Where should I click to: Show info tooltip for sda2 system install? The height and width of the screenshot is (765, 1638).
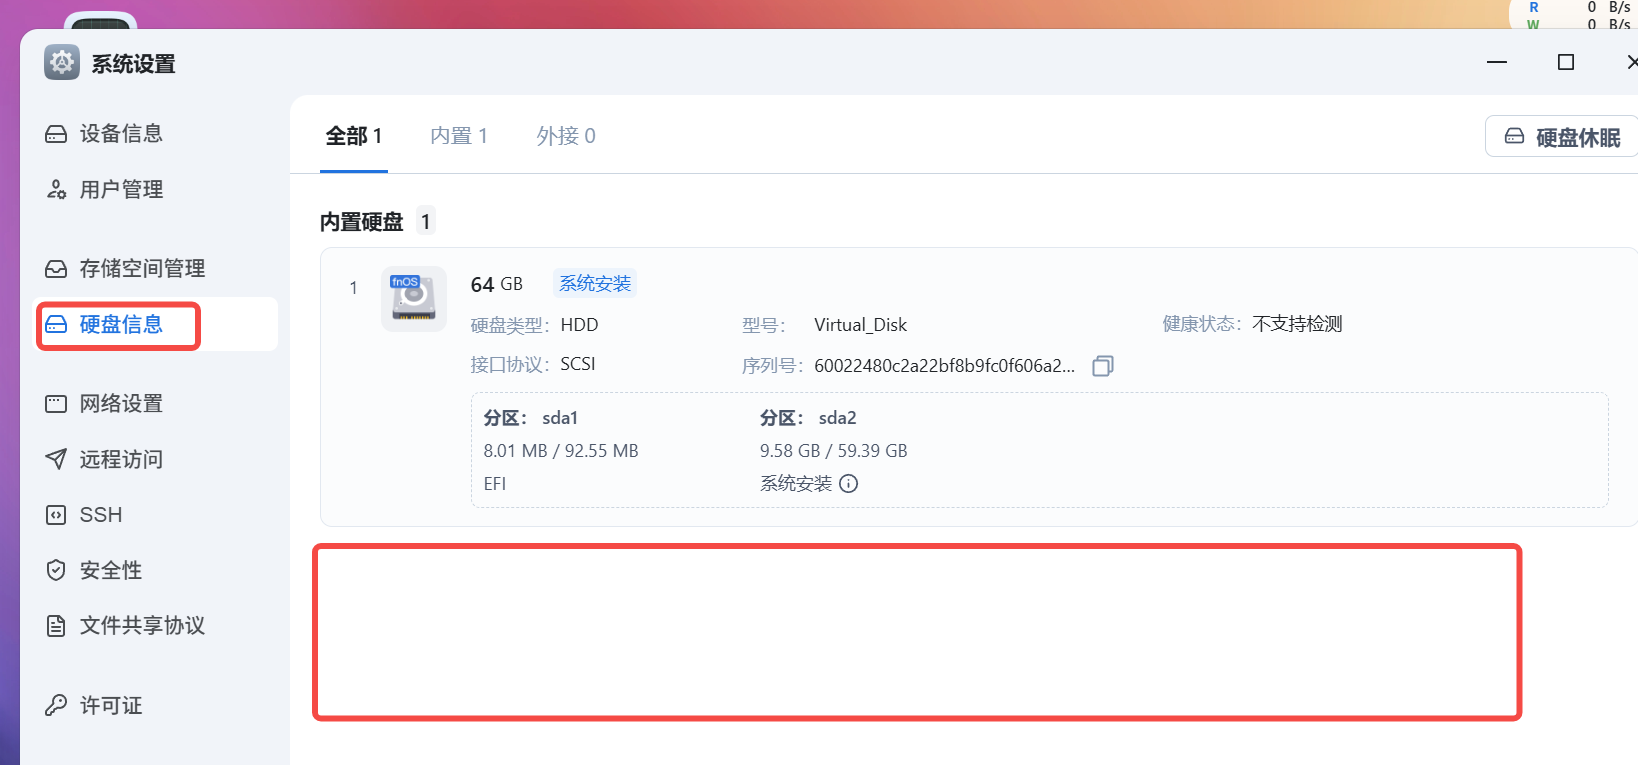(849, 484)
